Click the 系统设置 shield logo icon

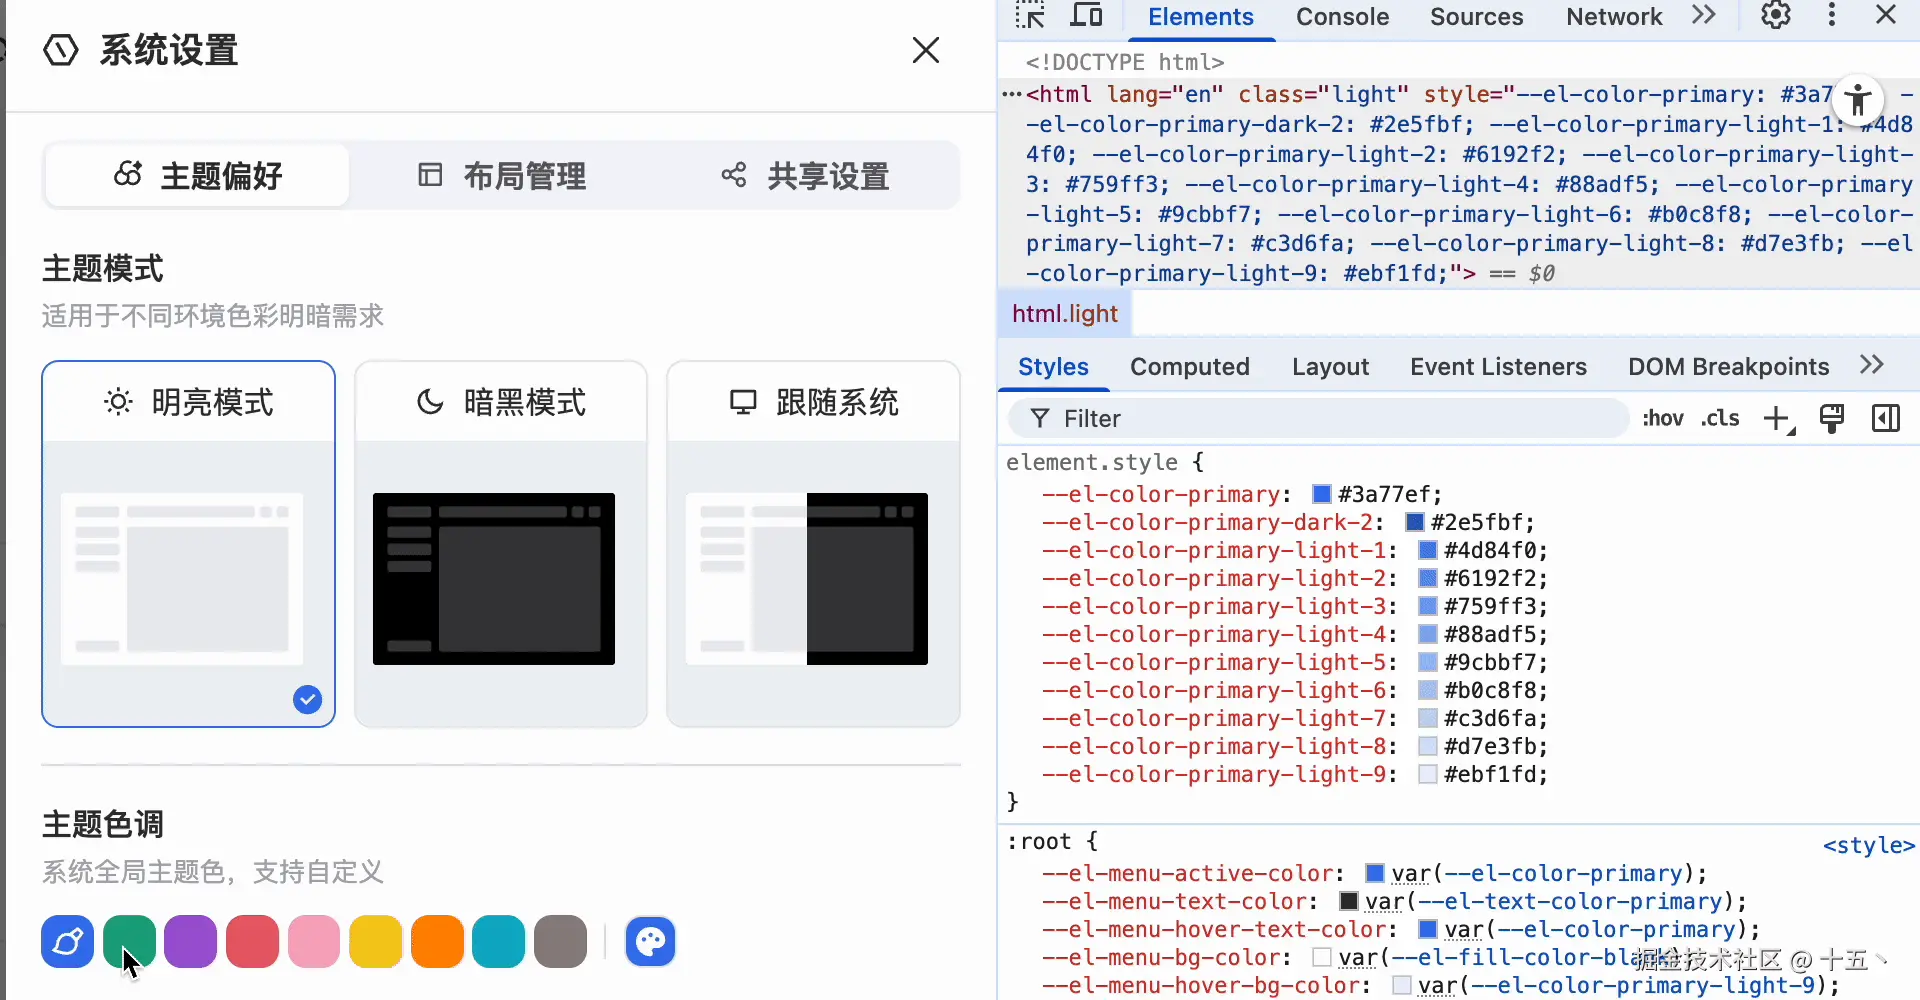(60, 50)
